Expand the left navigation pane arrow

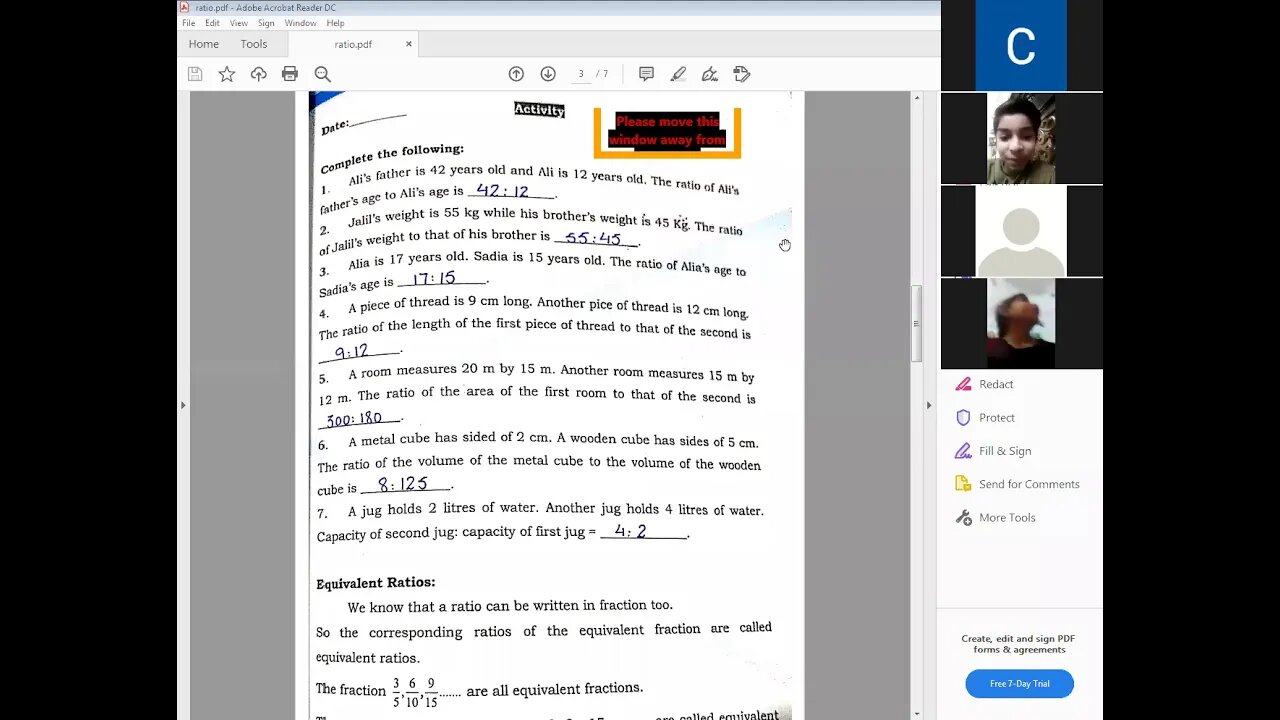tap(182, 405)
